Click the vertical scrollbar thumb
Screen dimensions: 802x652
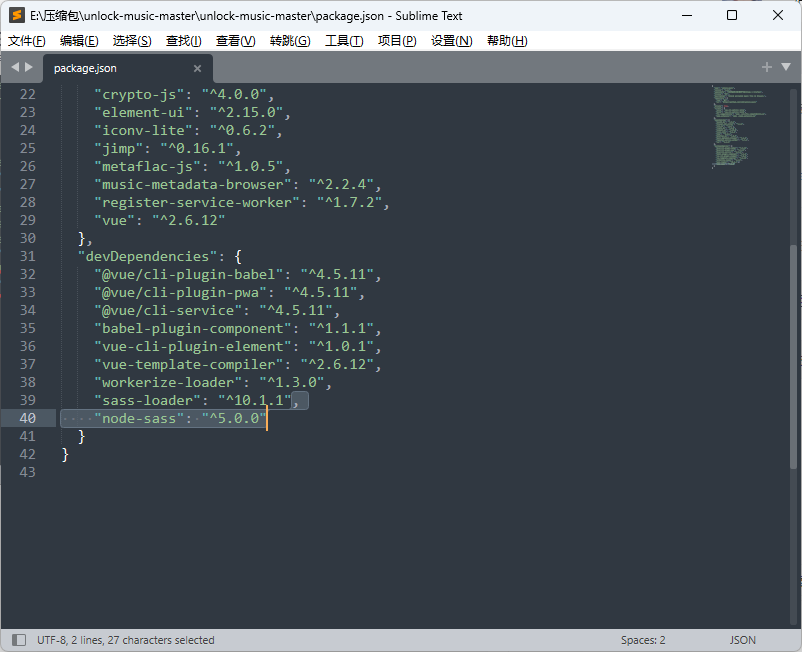tap(793, 356)
